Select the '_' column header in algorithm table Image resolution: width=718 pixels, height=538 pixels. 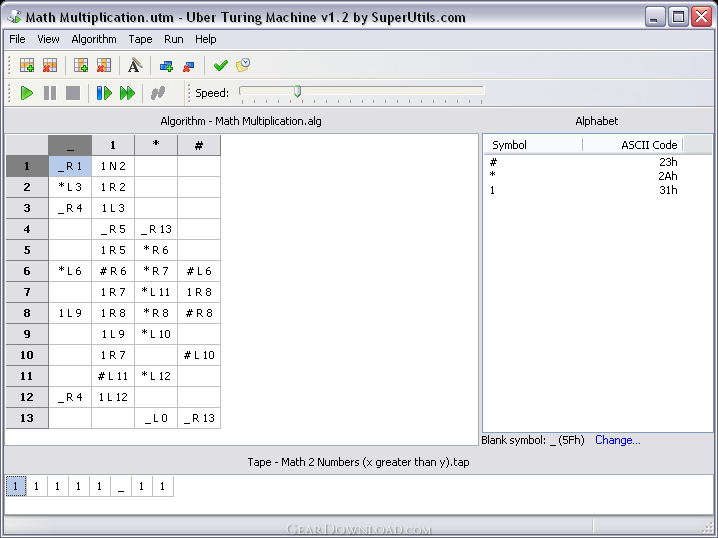point(70,145)
